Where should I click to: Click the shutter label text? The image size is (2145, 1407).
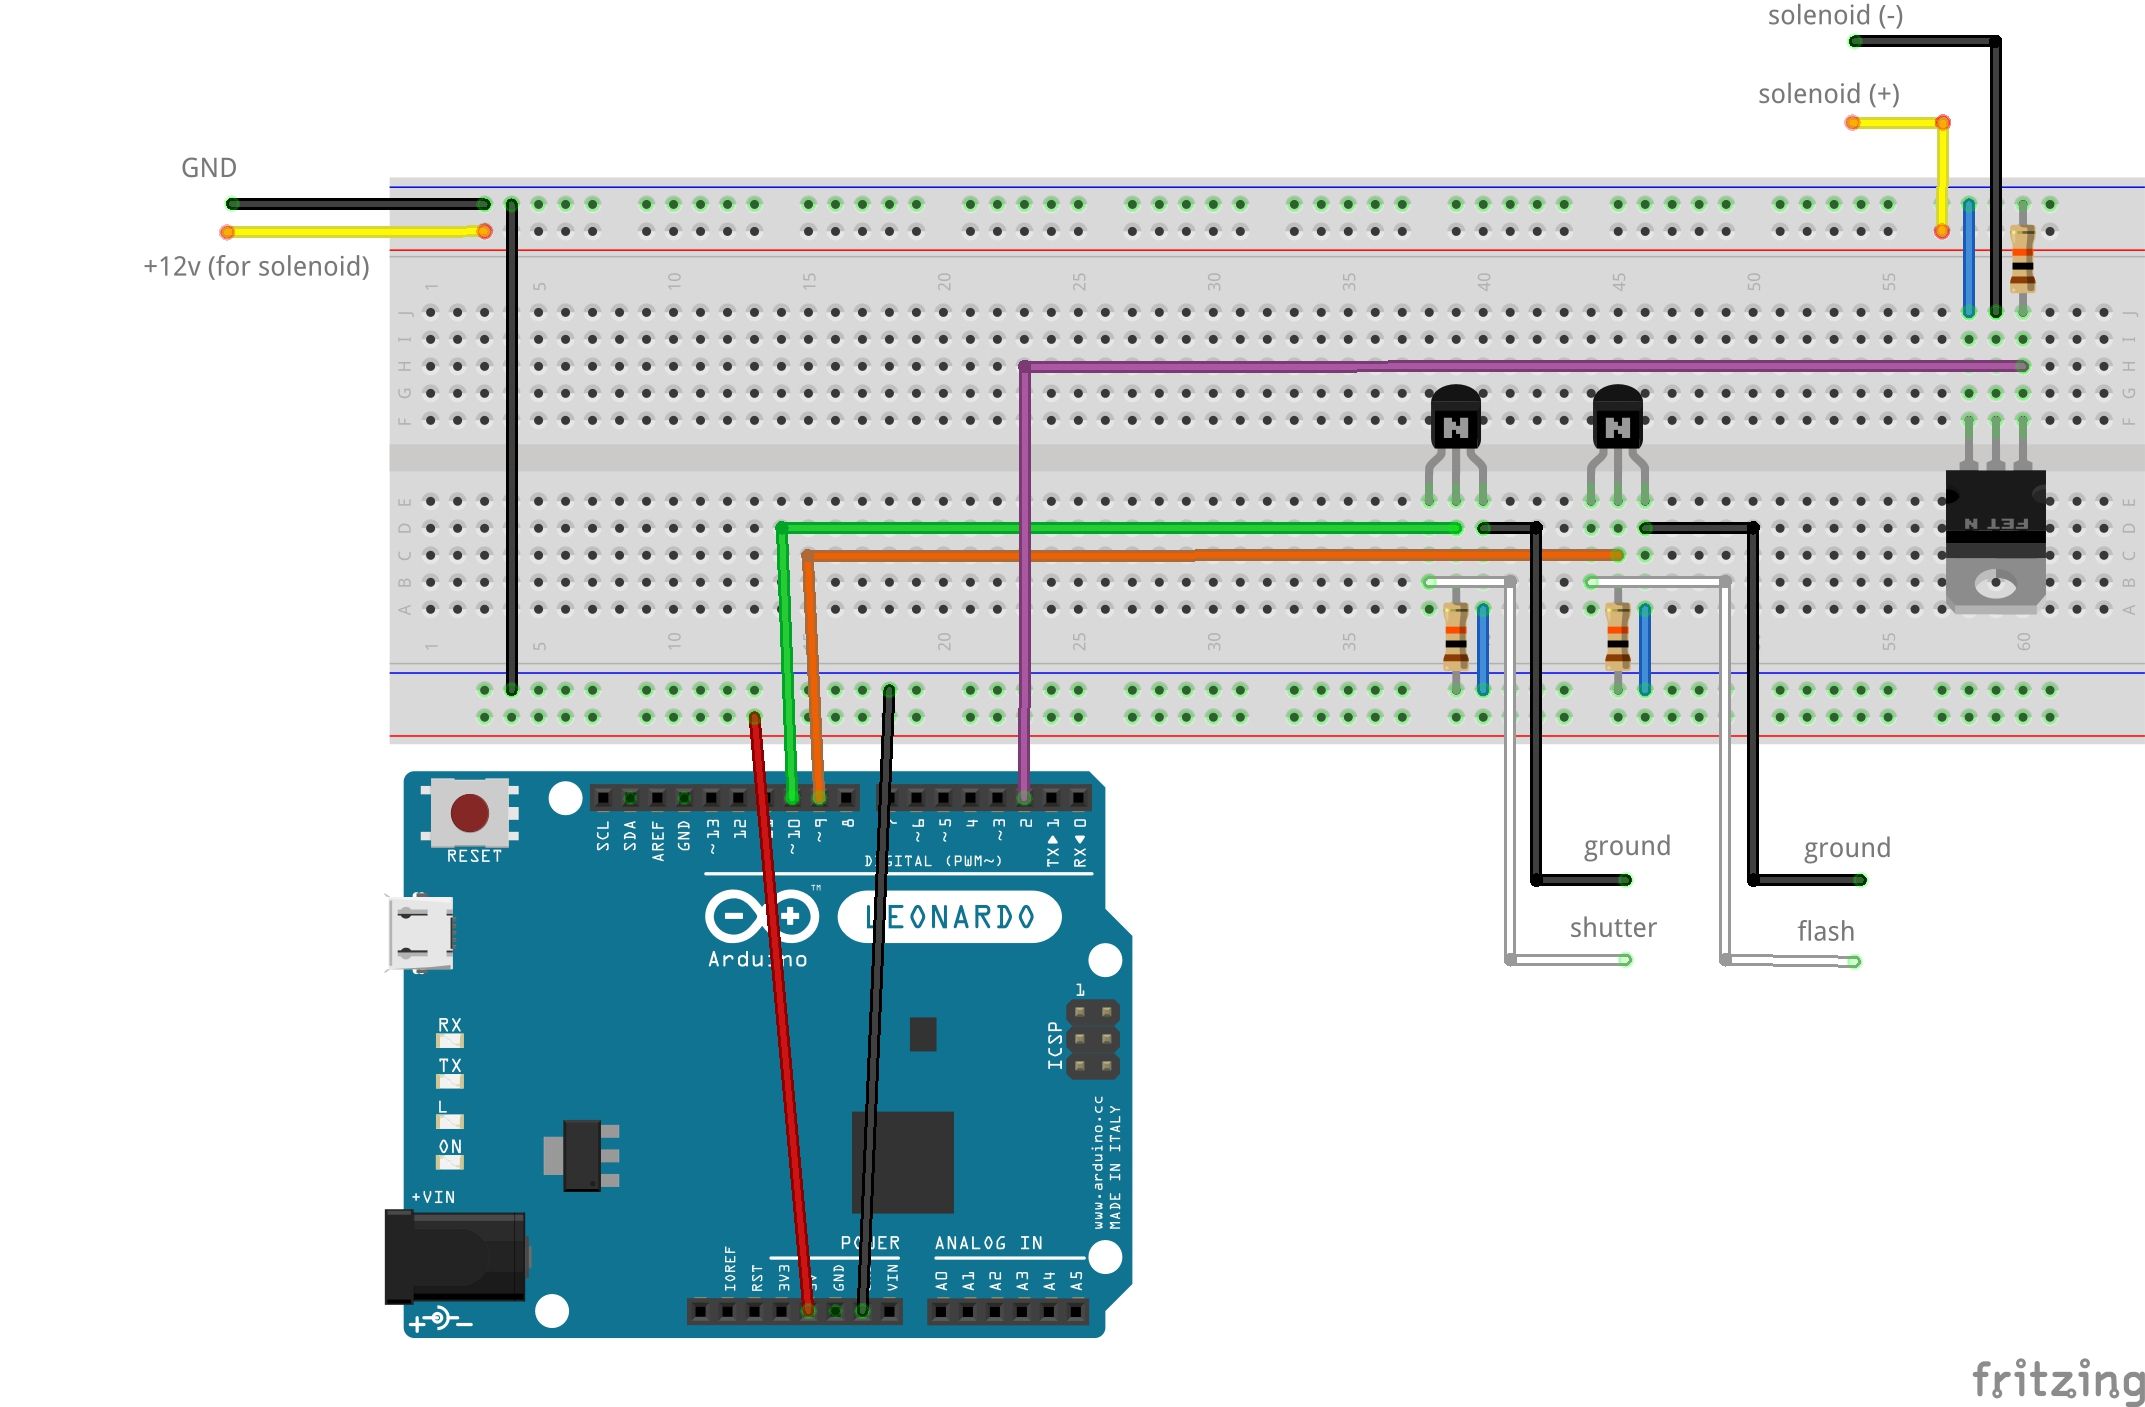tap(1614, 927)
